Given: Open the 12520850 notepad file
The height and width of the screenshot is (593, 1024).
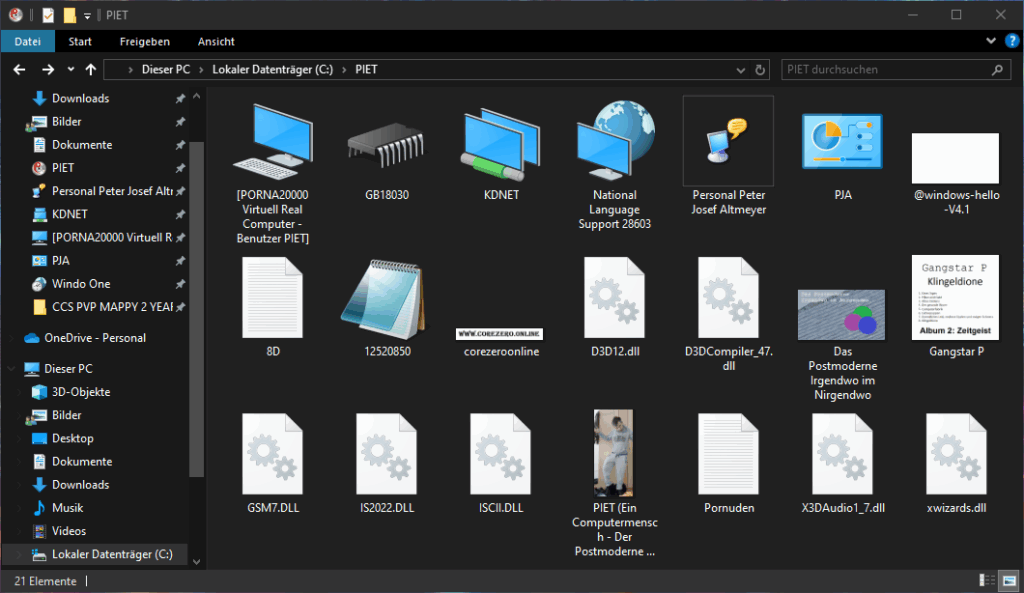Looking at the screenshot, I should coord(386,300).
